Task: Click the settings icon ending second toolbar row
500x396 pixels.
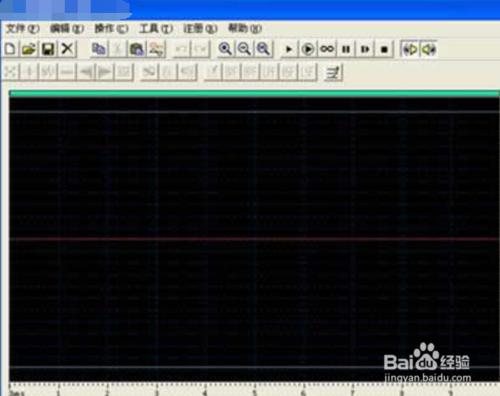Action: [333, 72]
